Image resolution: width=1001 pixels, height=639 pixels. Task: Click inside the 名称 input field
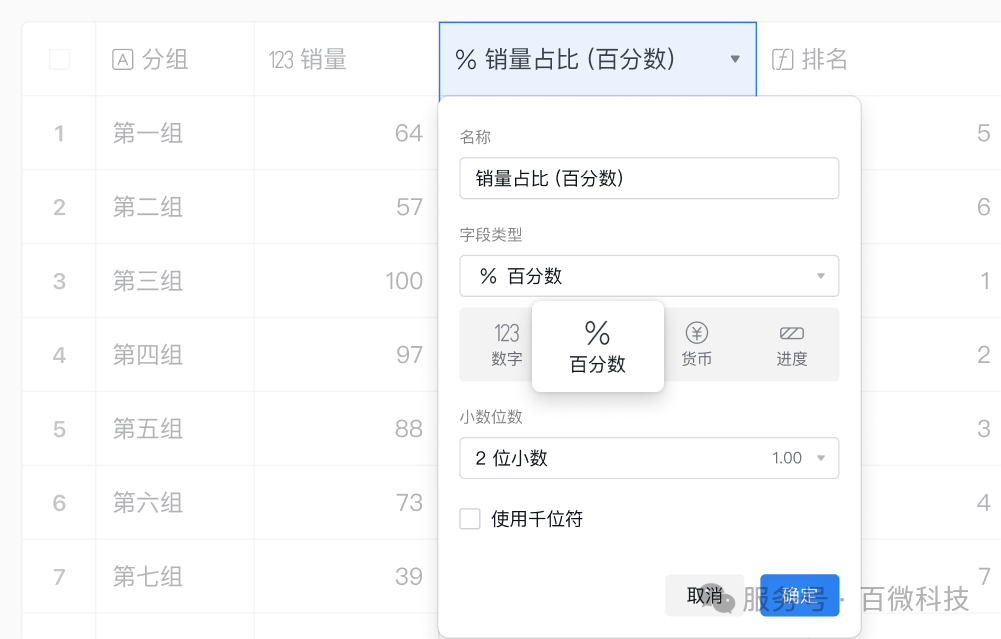pyautogui.click(x=648, y=178)
